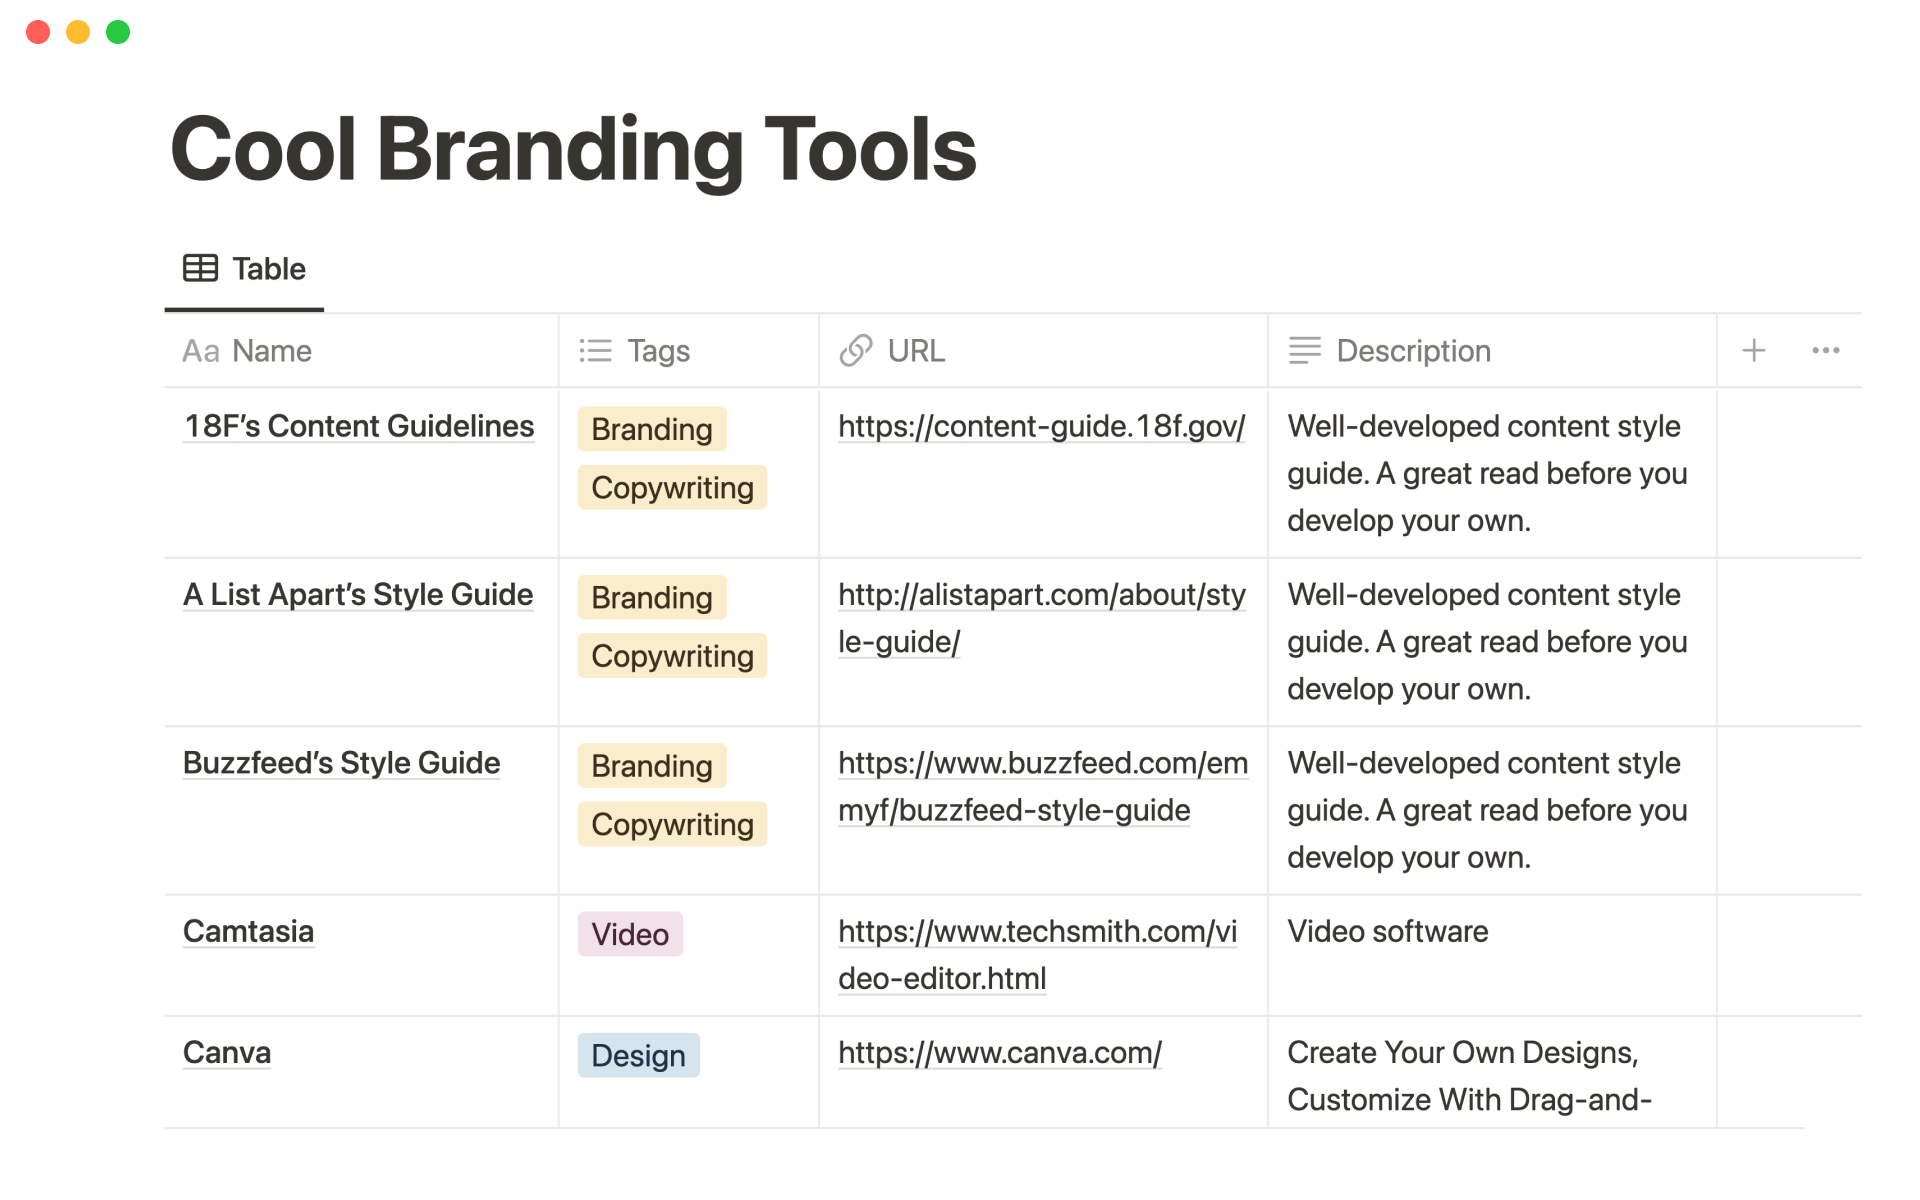Click the Copywriting tag in Buzzfeed row
1920x1200 pixels.
coord(672,824)
